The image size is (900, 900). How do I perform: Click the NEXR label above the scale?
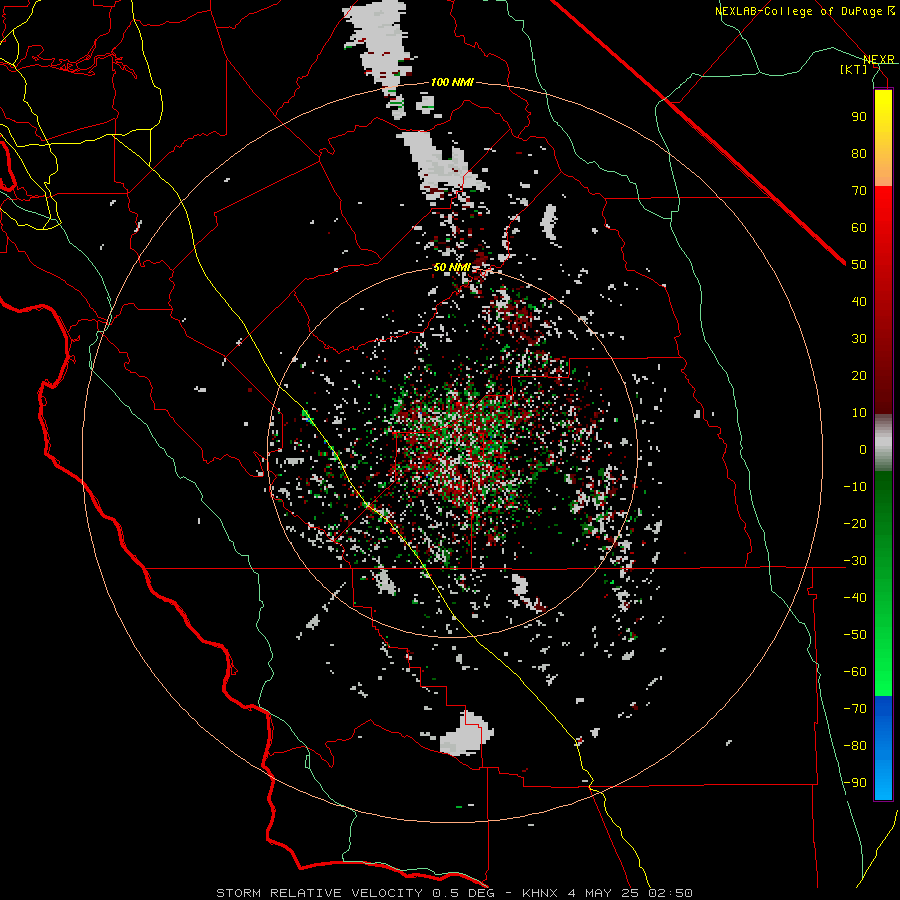[879, 60]
